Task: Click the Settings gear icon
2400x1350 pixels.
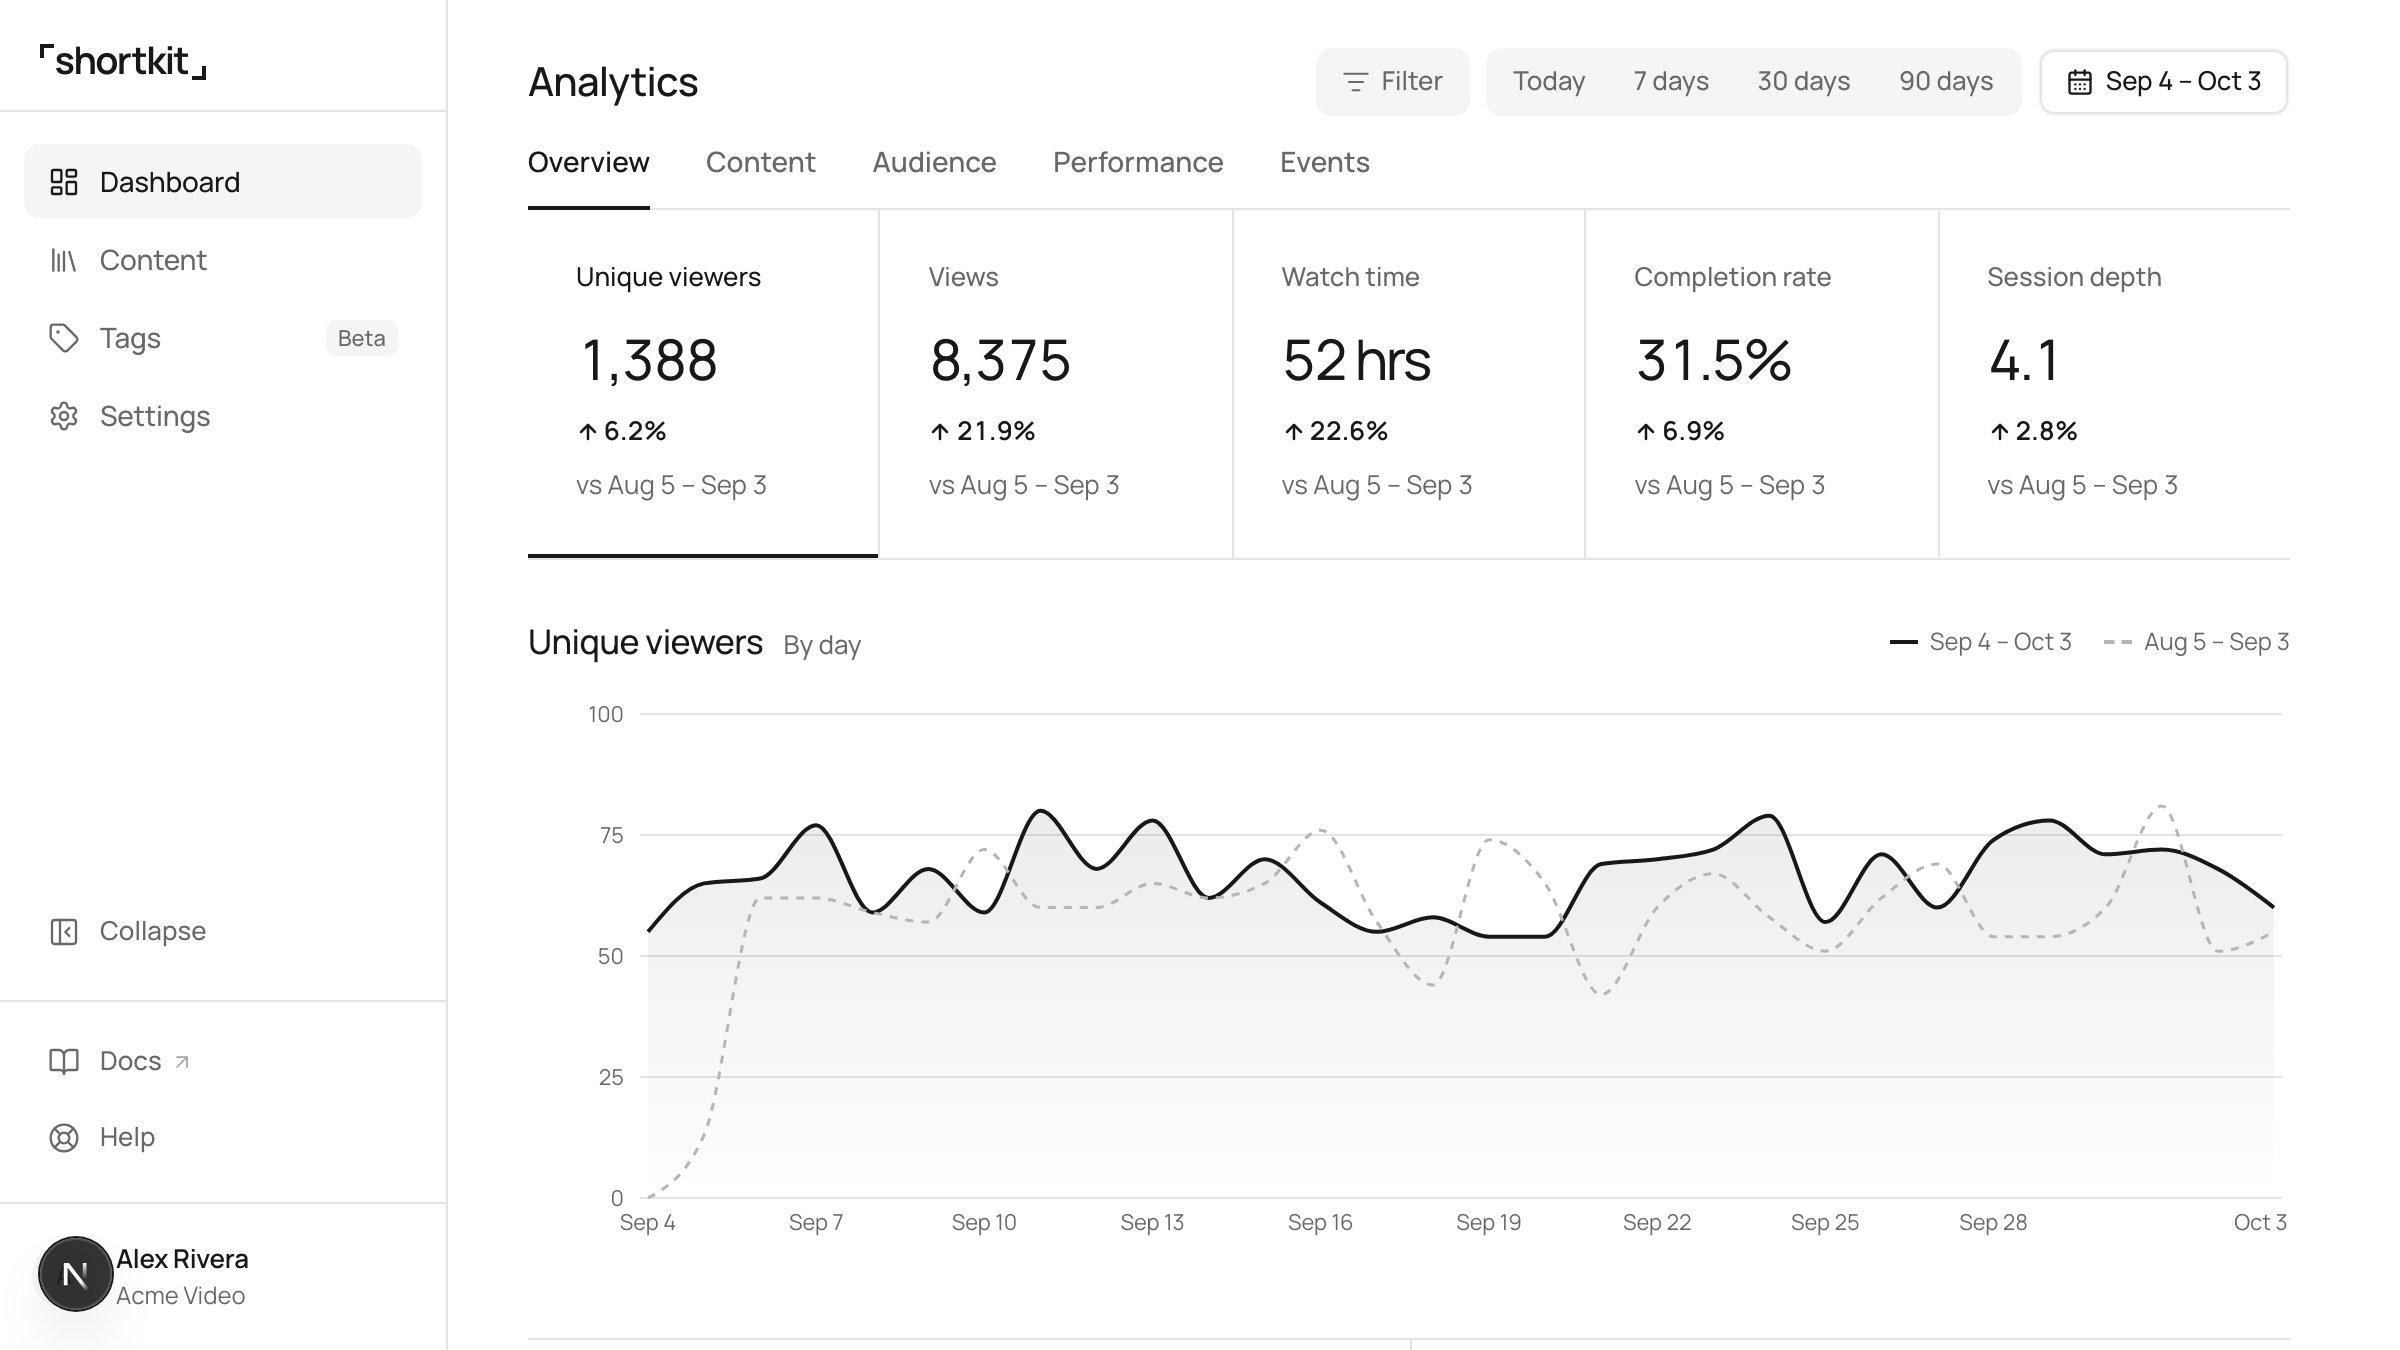Action: (x=64, y=416)
